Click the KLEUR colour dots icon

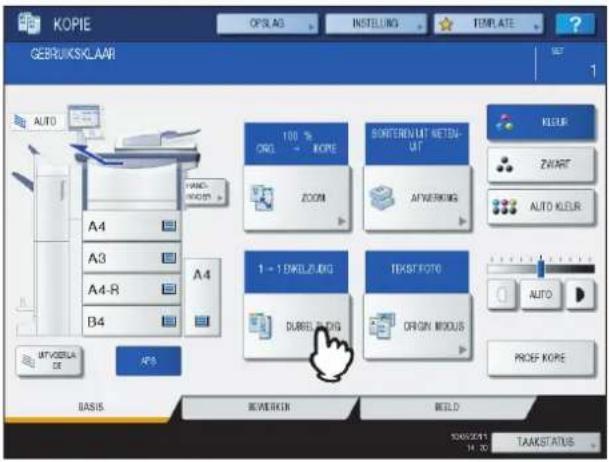505,122
